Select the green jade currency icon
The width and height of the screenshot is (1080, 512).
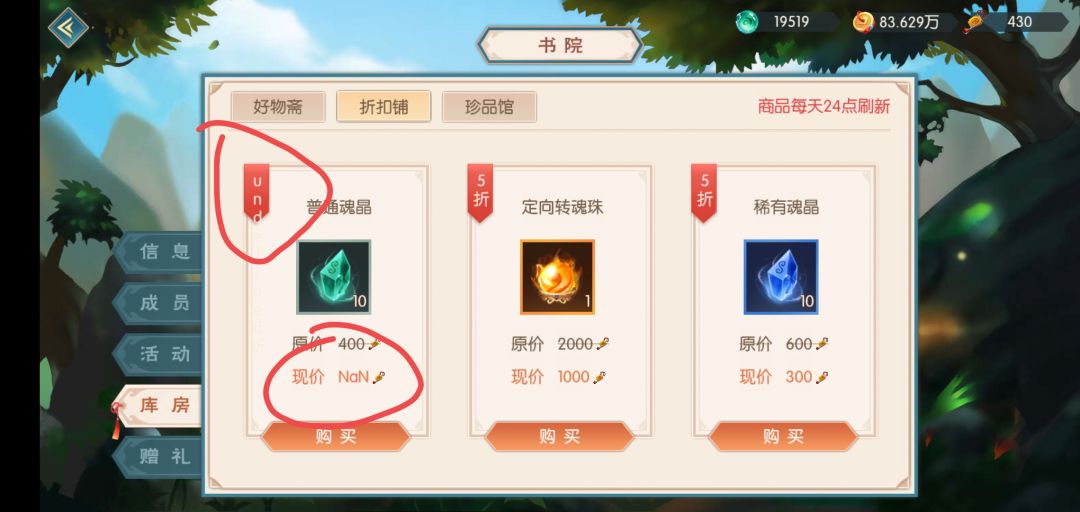coord(746,22)
